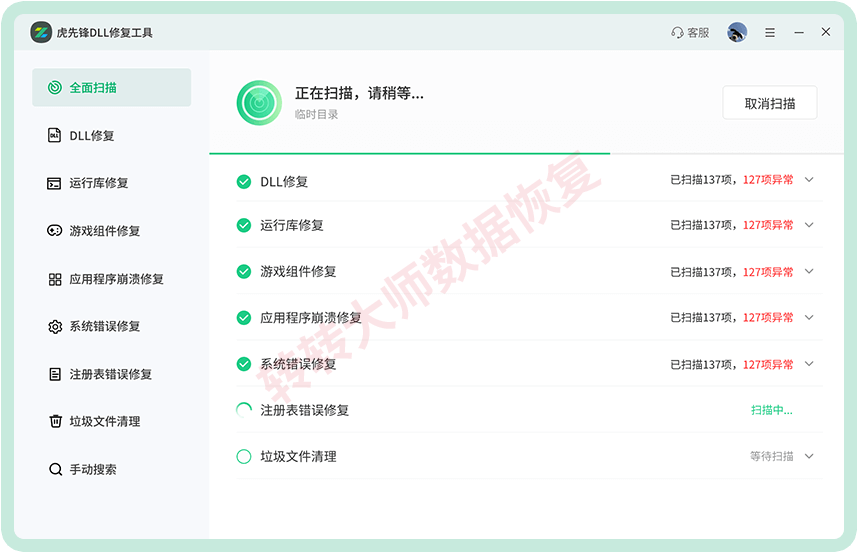Viewport: 858px width, 553px height.
Task: Click the 扫描中... status text
Action: 772,410
